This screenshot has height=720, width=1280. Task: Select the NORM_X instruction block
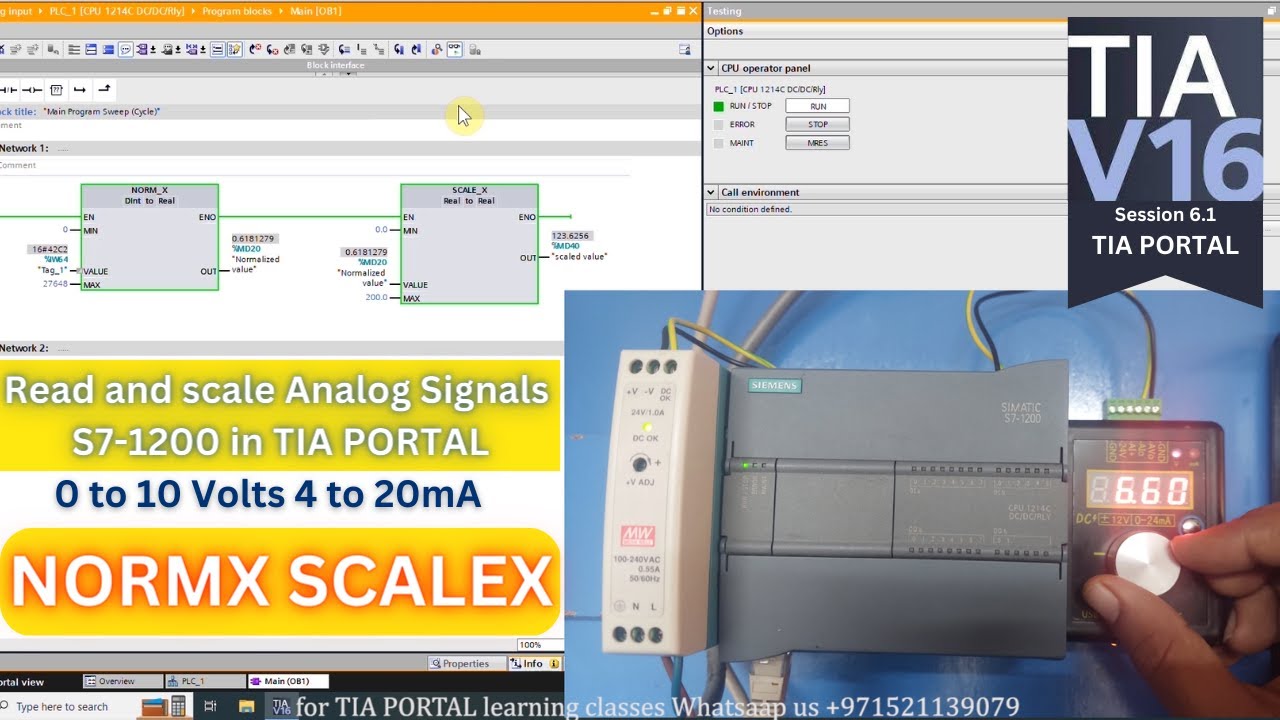coord(149,237)
